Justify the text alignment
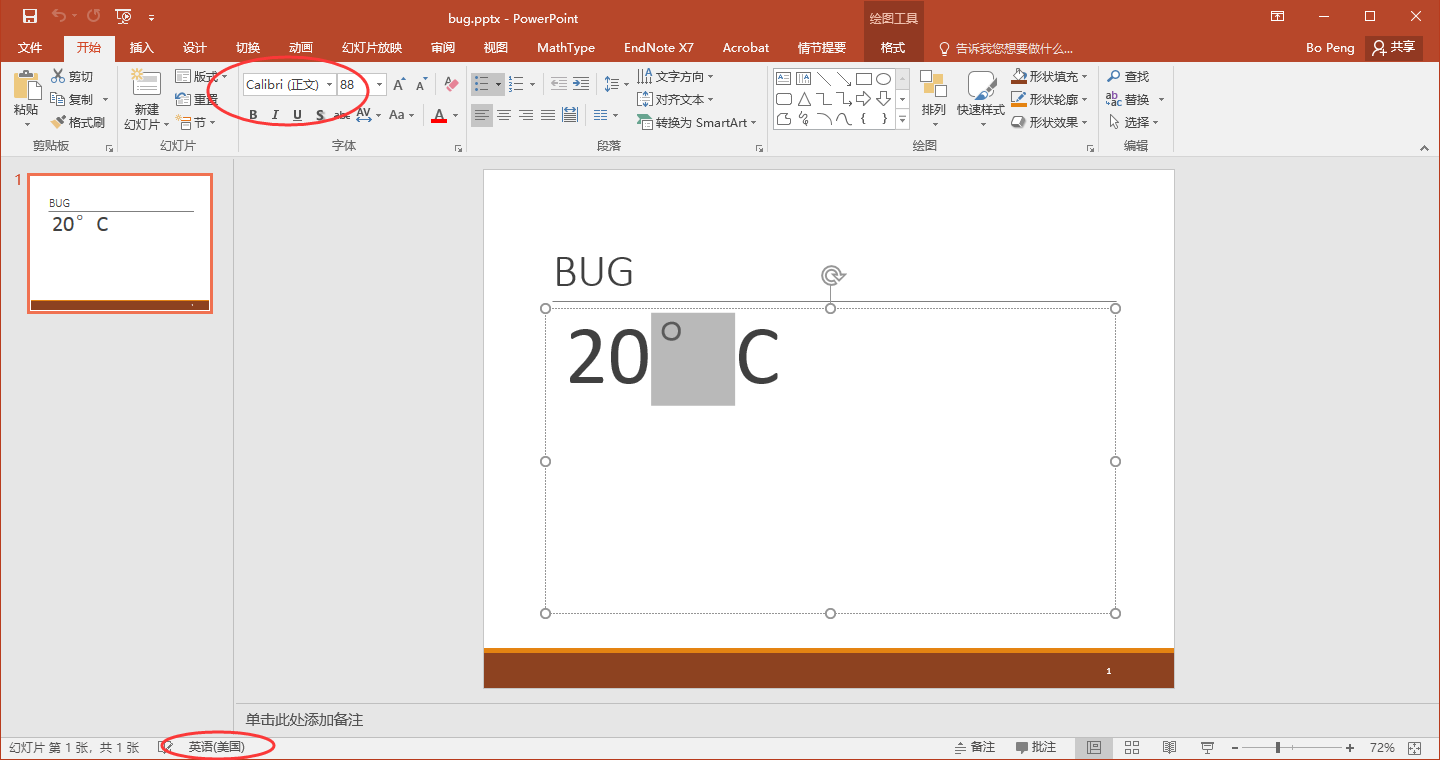Screen dimensions: 1440x760 pyautogui.click(x=548, y=115)
